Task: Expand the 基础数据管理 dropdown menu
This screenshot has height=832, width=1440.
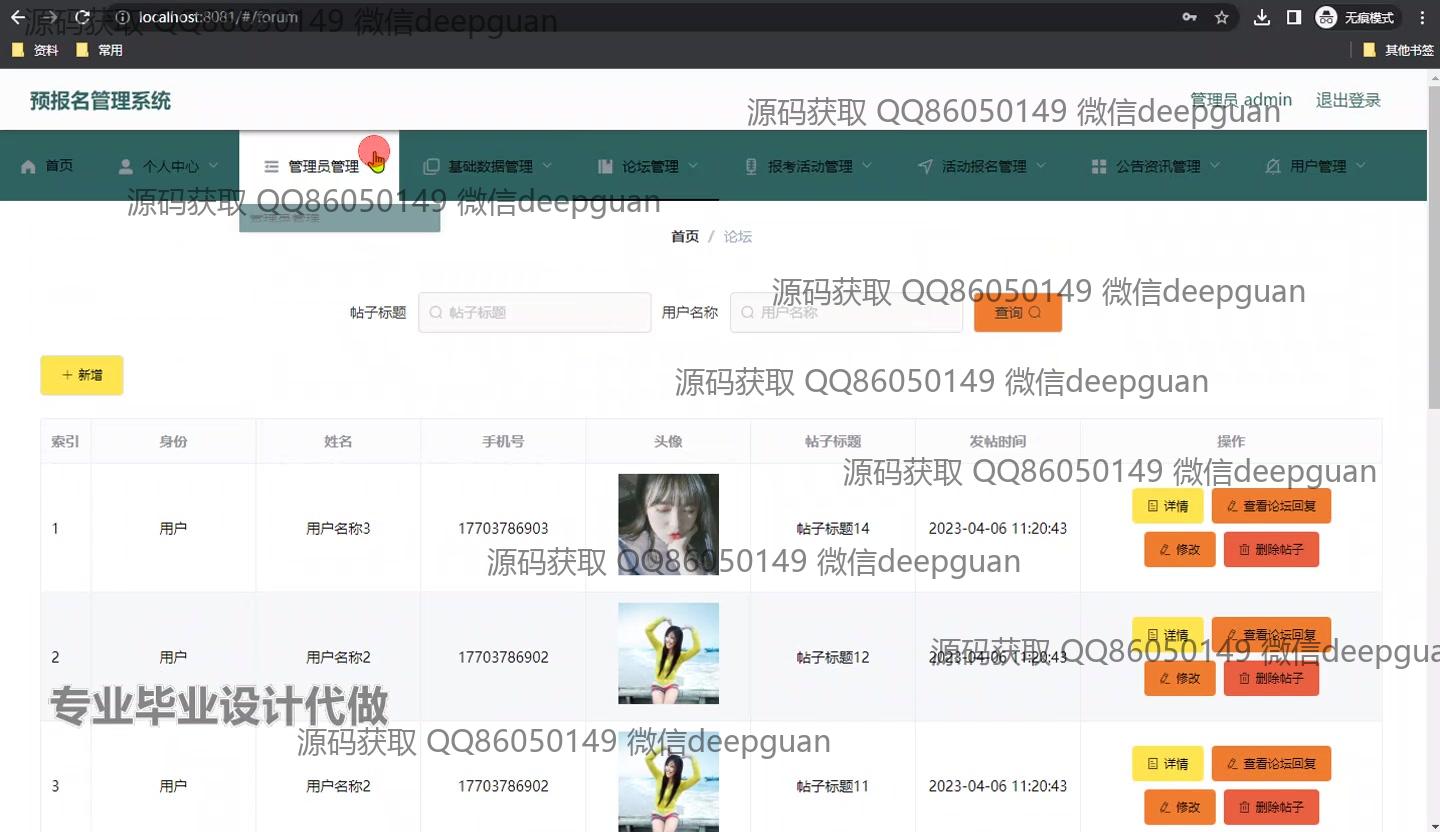Action: [x=488, y=166]
